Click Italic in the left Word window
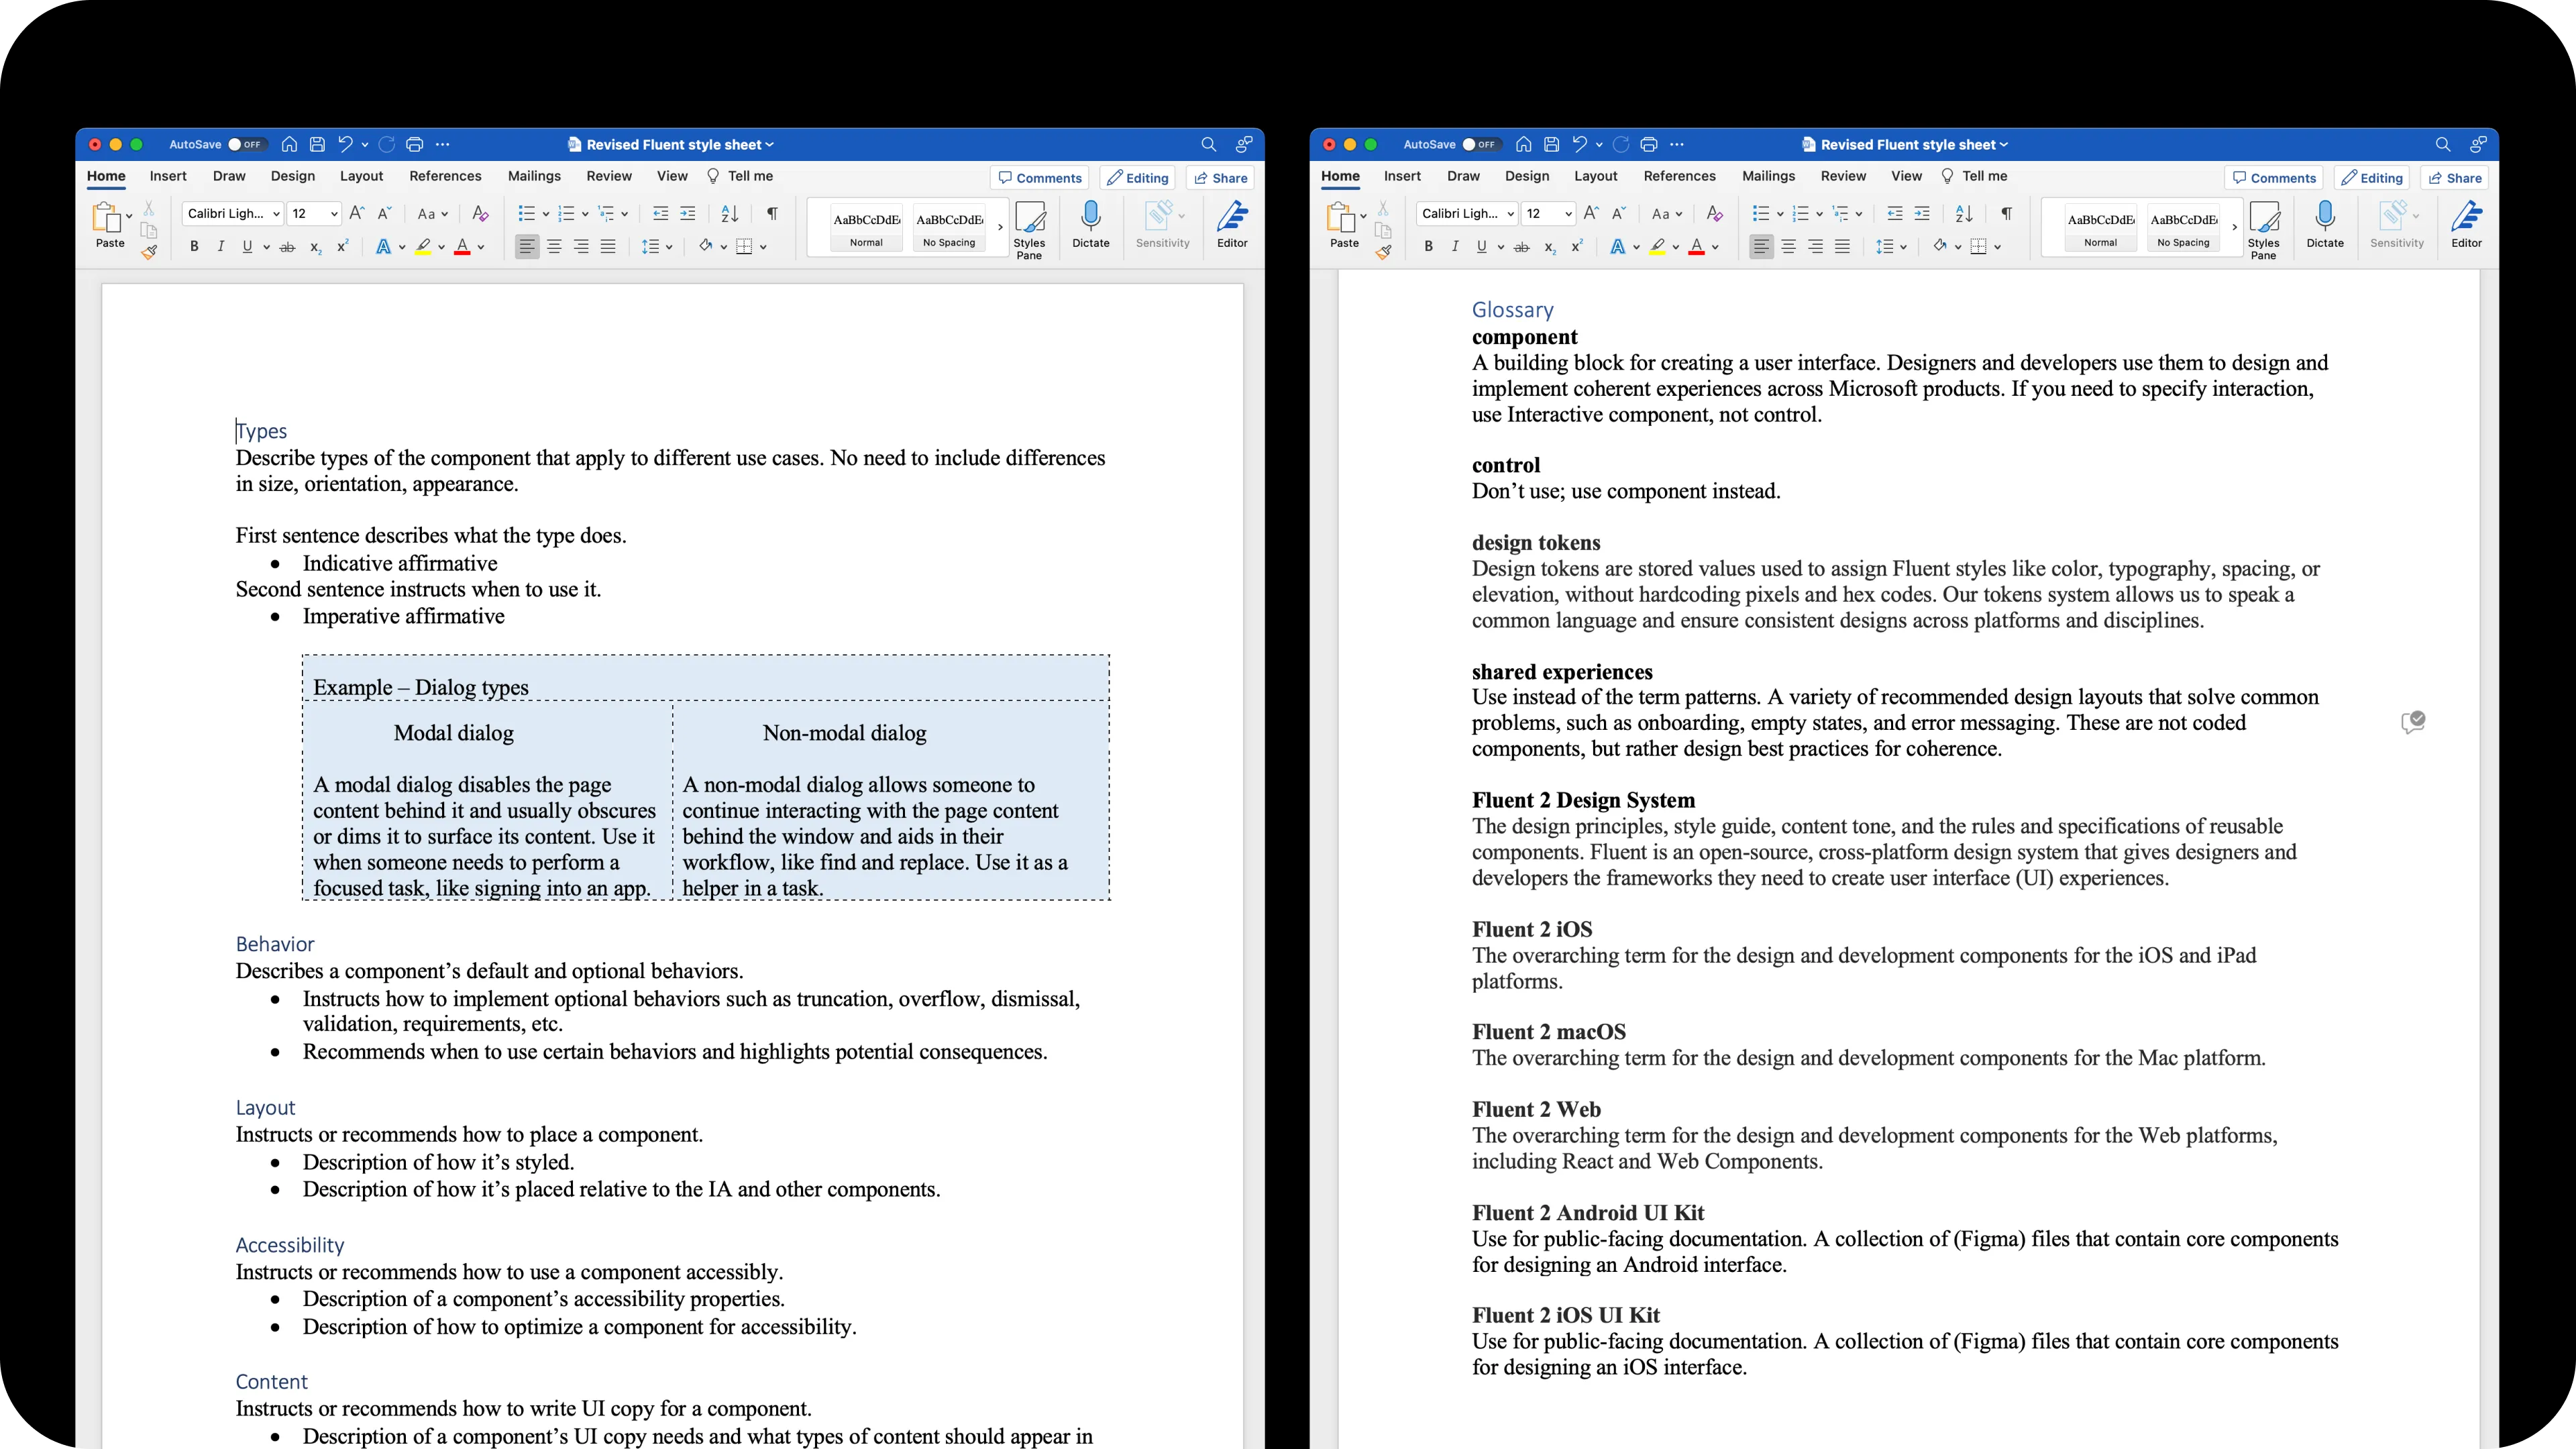2576x1449 pixels. coord(220,246)
